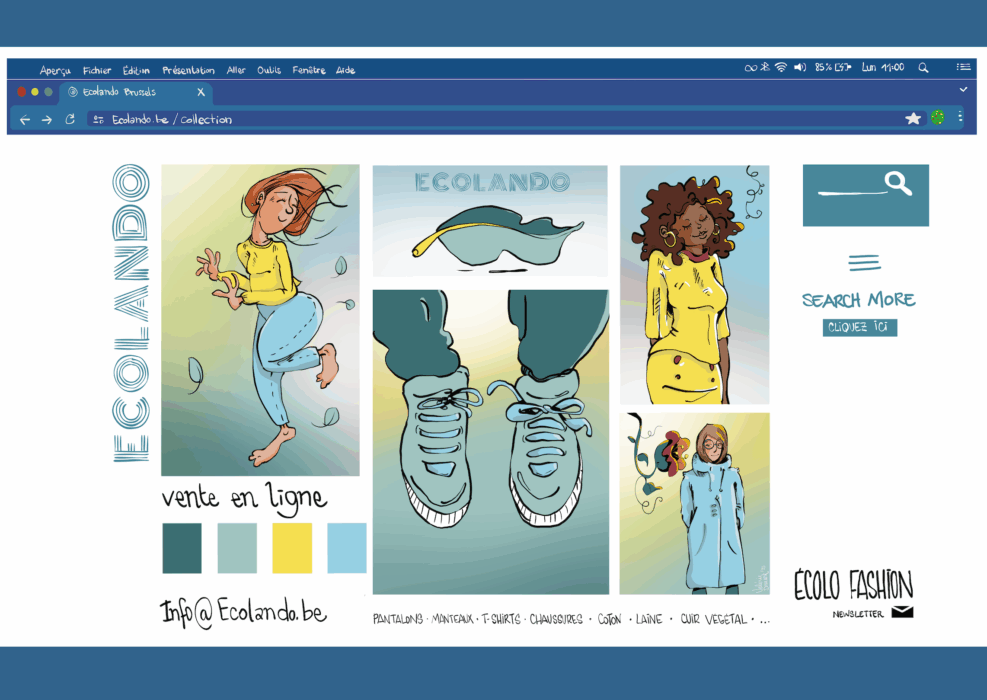Click the Chaussures category link
Image resolution: width=987 pixels, height=700 pixels.
coord(556,619)
